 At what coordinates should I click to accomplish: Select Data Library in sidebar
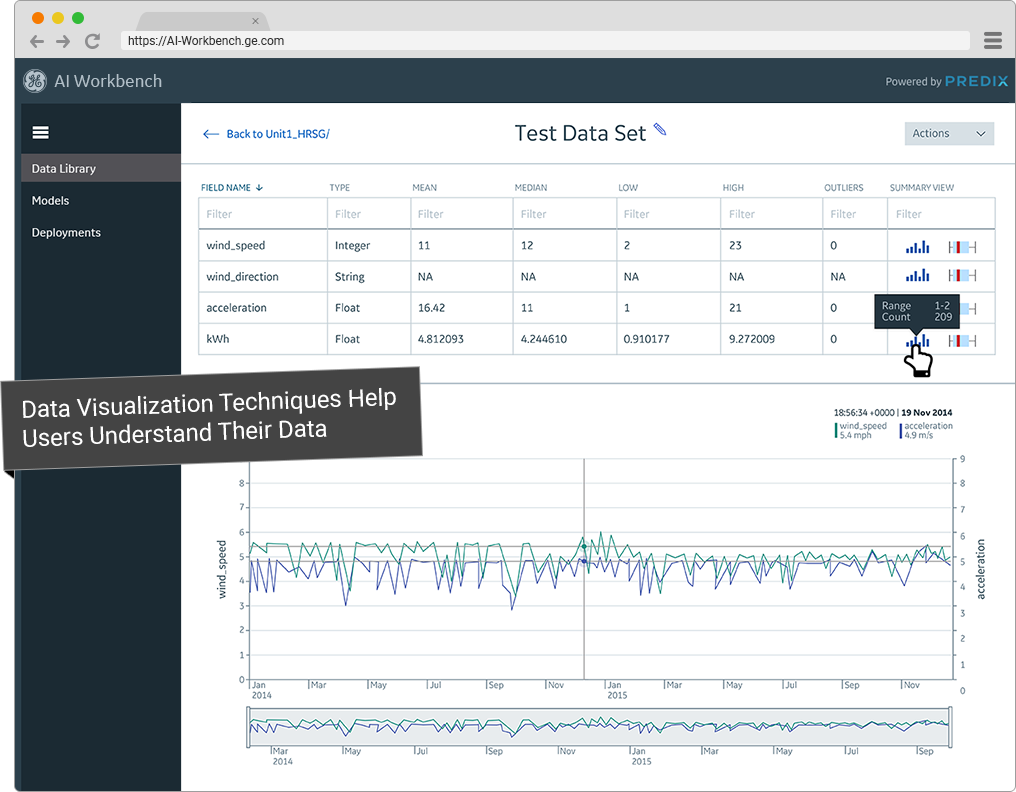[x=101, y=169]
